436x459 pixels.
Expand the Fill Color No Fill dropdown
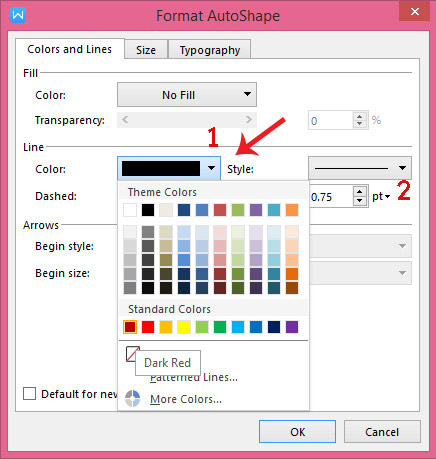click(187, 95)
